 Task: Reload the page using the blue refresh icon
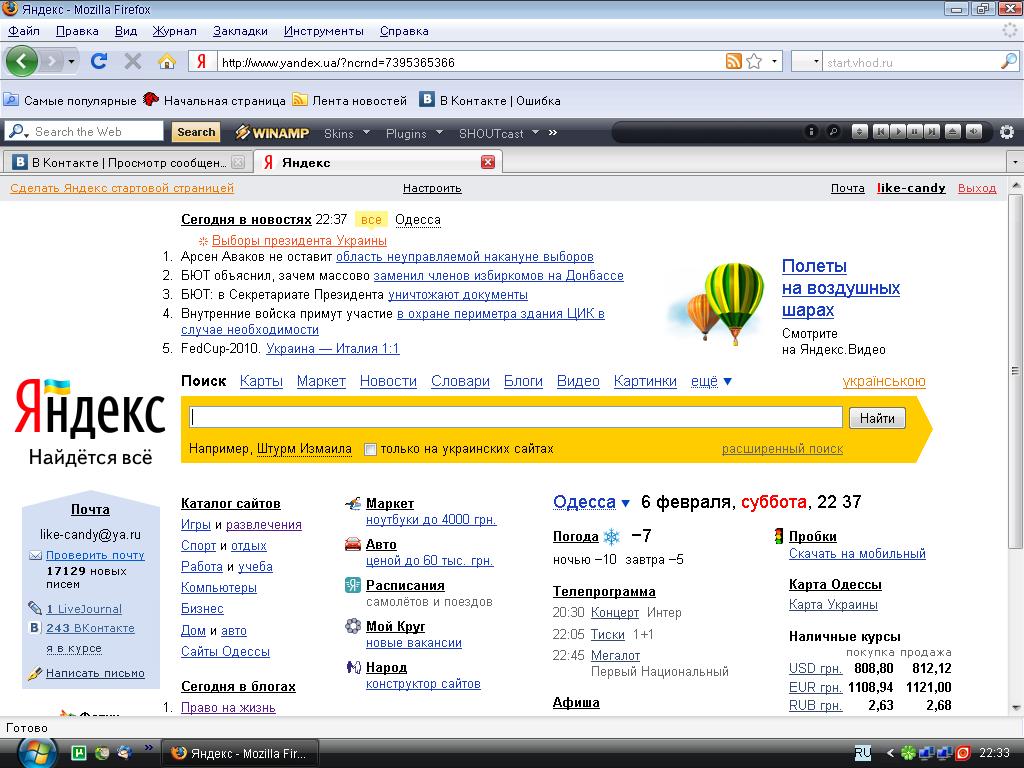tap(99, 61)
